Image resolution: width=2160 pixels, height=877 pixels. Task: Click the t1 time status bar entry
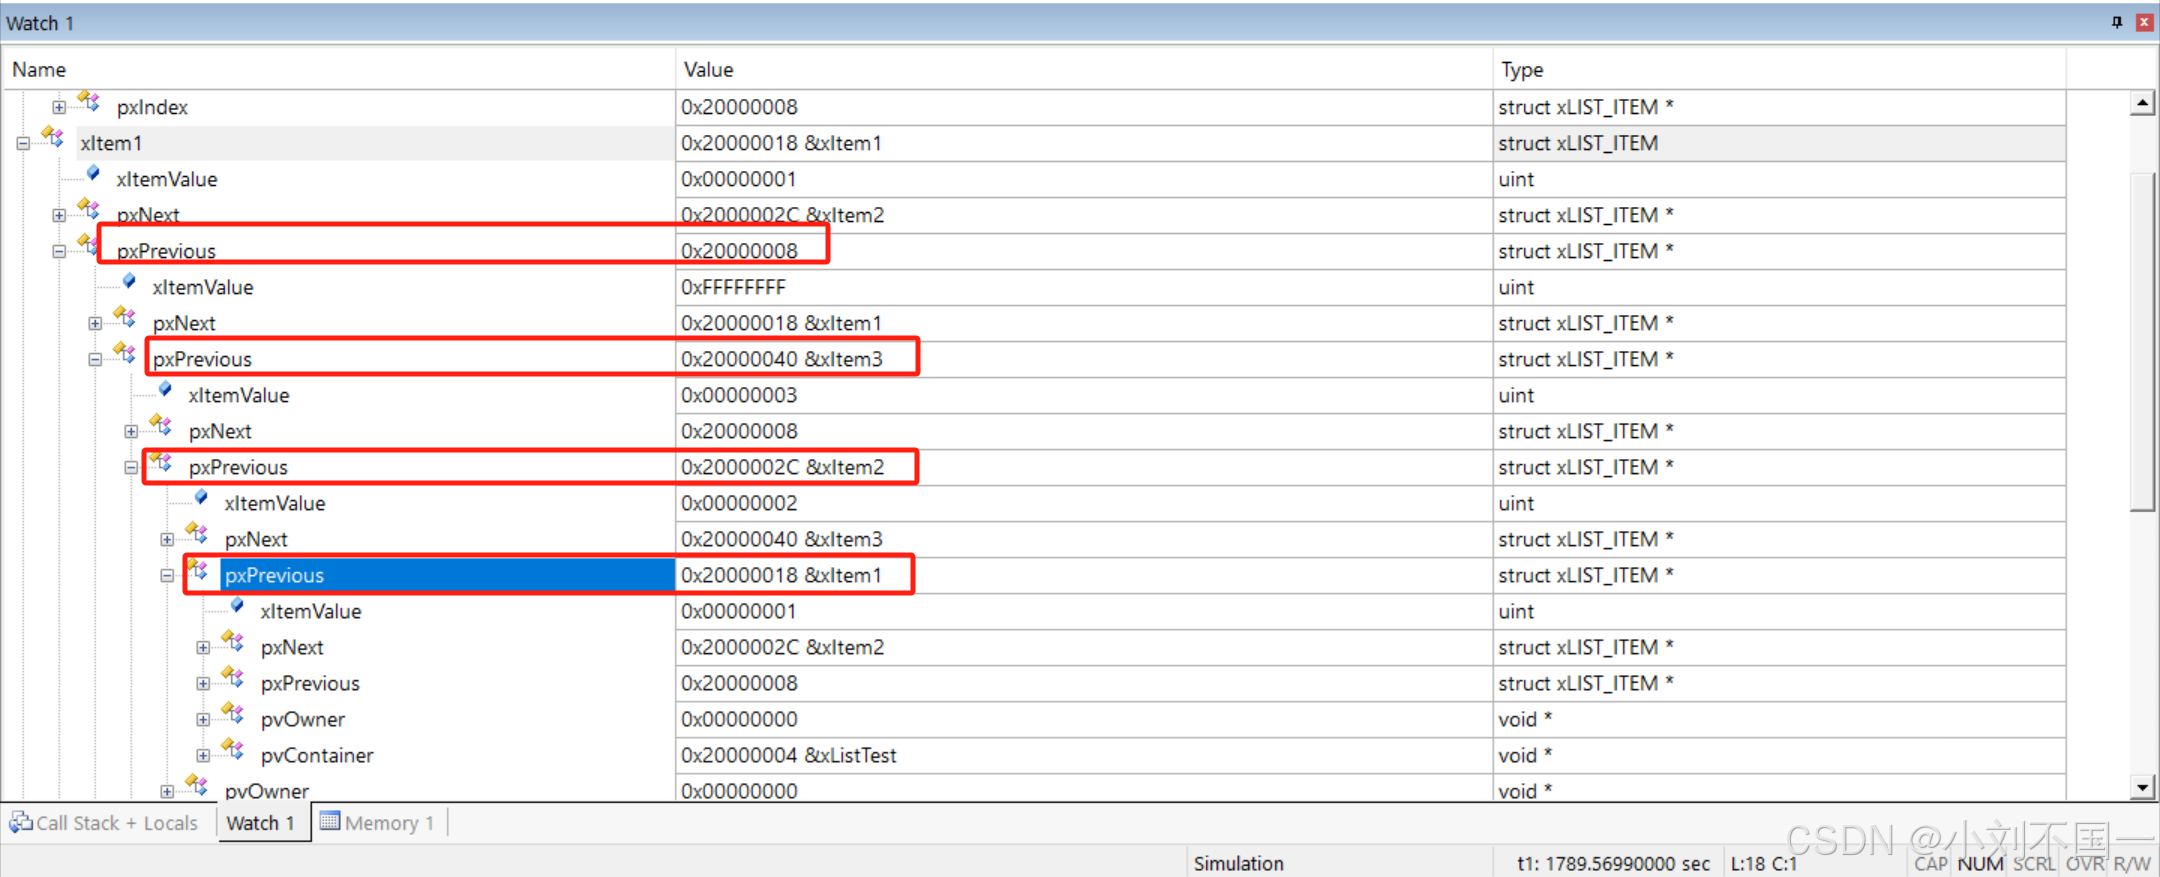click(x=1612, y=863)
